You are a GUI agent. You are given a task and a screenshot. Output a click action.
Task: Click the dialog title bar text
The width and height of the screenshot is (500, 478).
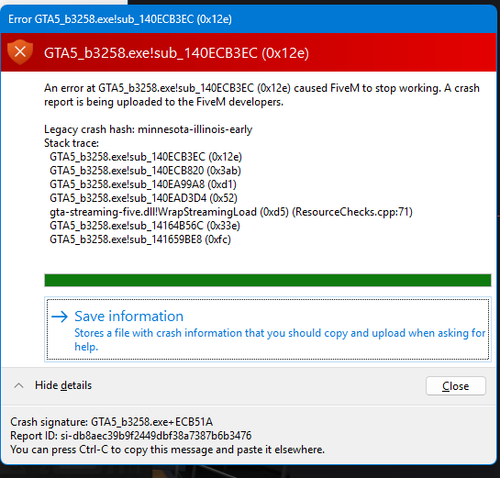click(120, 19)
